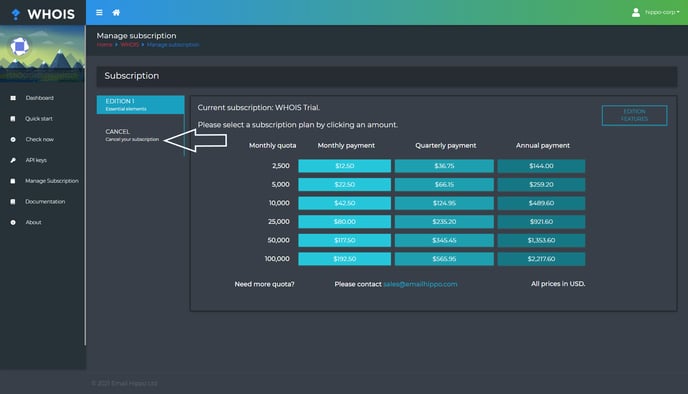This screenshot has width=688, height=394.
Task: Click the 'Current subscription: WHOIS Trial' text
Action: 258,107
